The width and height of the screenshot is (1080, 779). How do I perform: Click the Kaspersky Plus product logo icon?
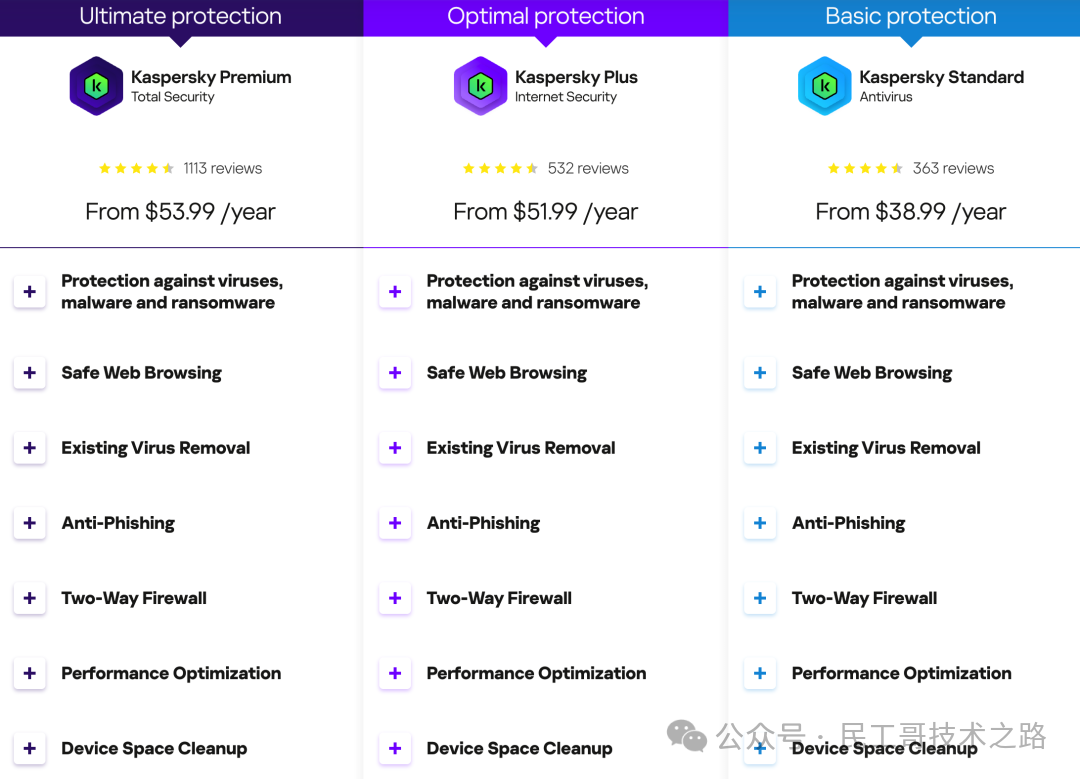[480, 86]
